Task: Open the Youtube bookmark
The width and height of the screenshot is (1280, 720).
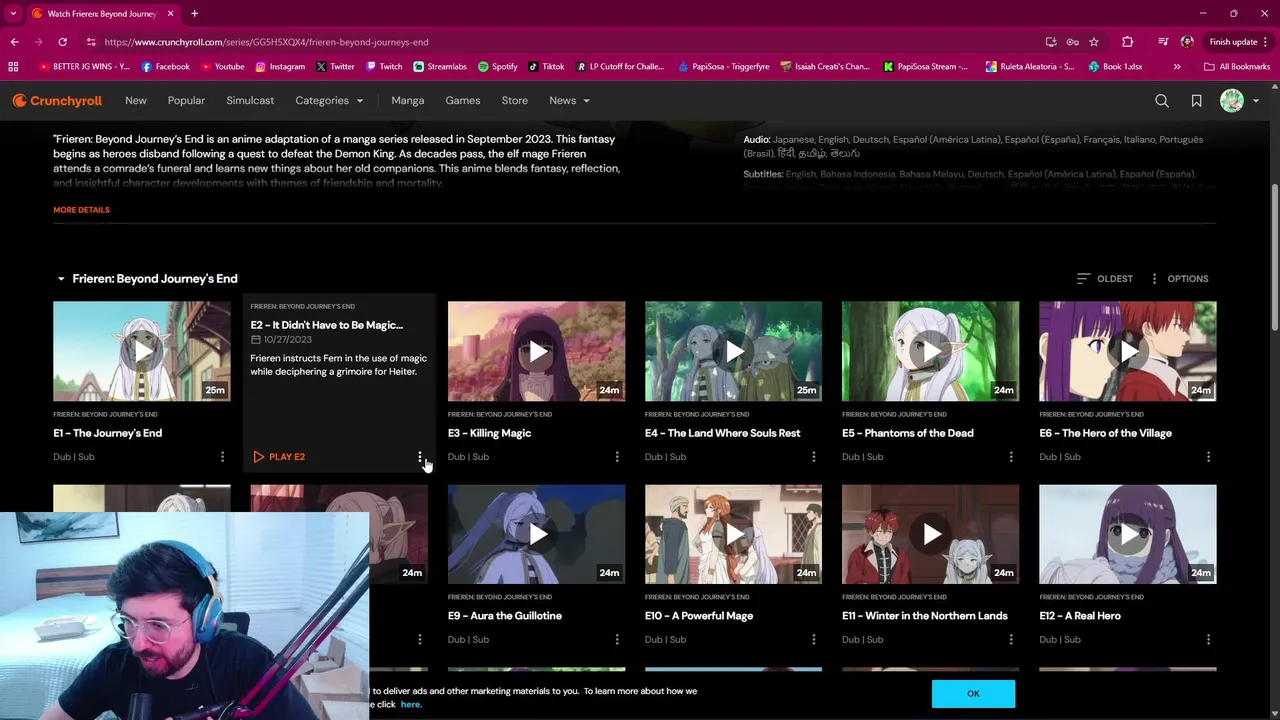Action: click(223, 67)
